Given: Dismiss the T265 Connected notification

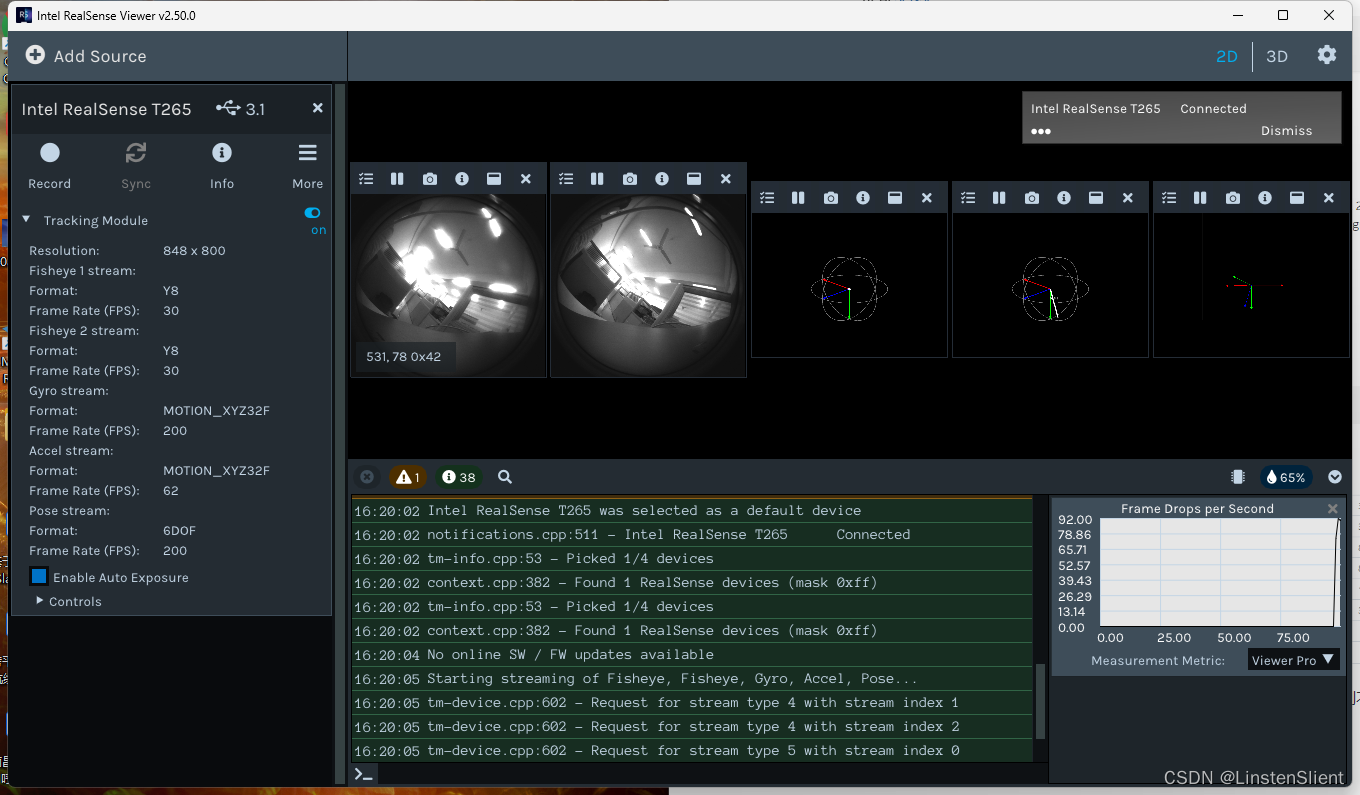Looking at the screenshot, I should 1286,131.
